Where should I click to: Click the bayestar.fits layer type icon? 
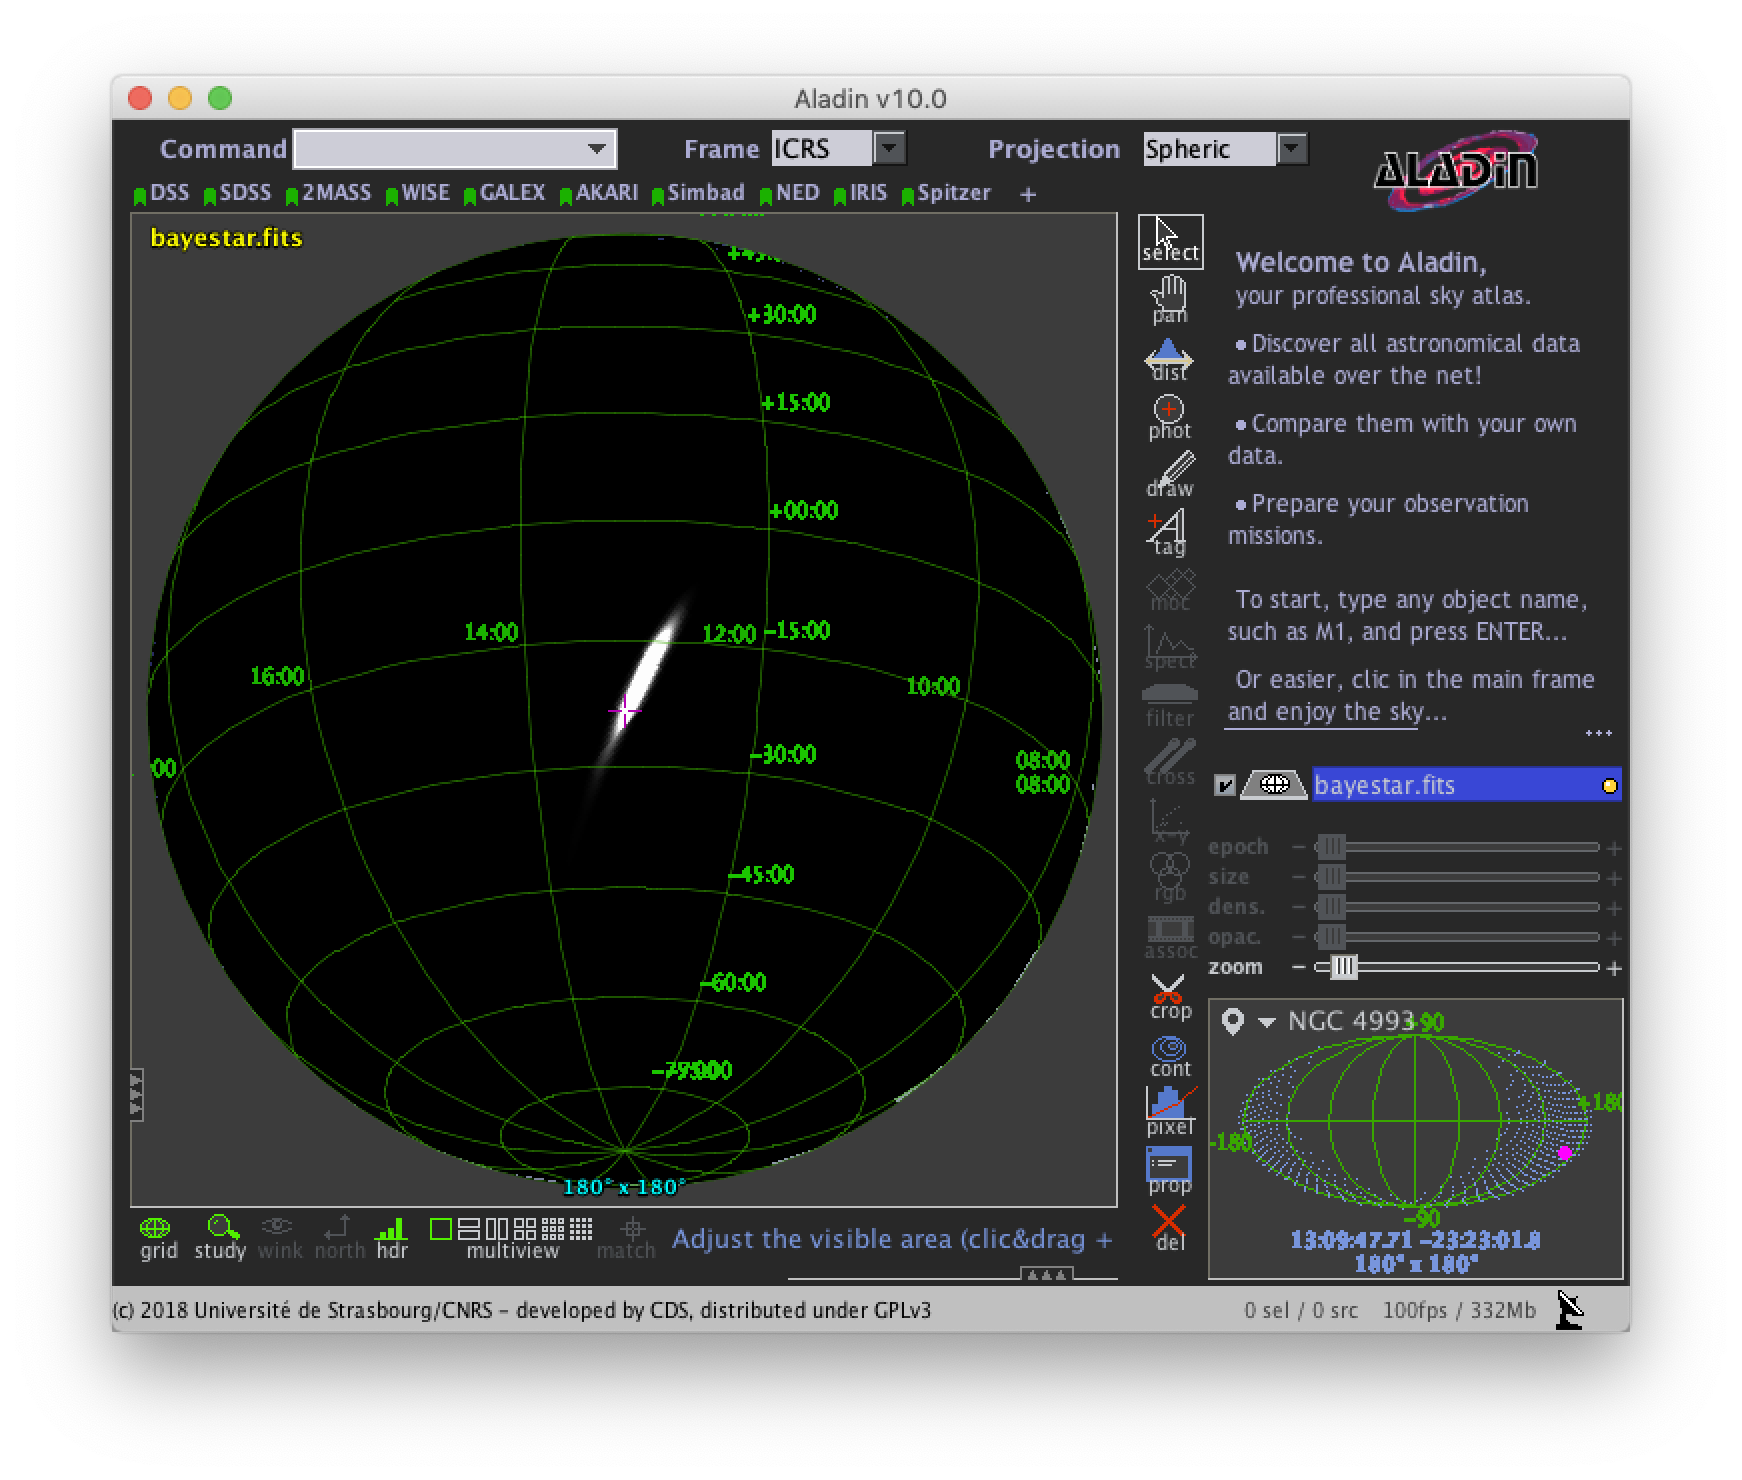coord(1273,785)
